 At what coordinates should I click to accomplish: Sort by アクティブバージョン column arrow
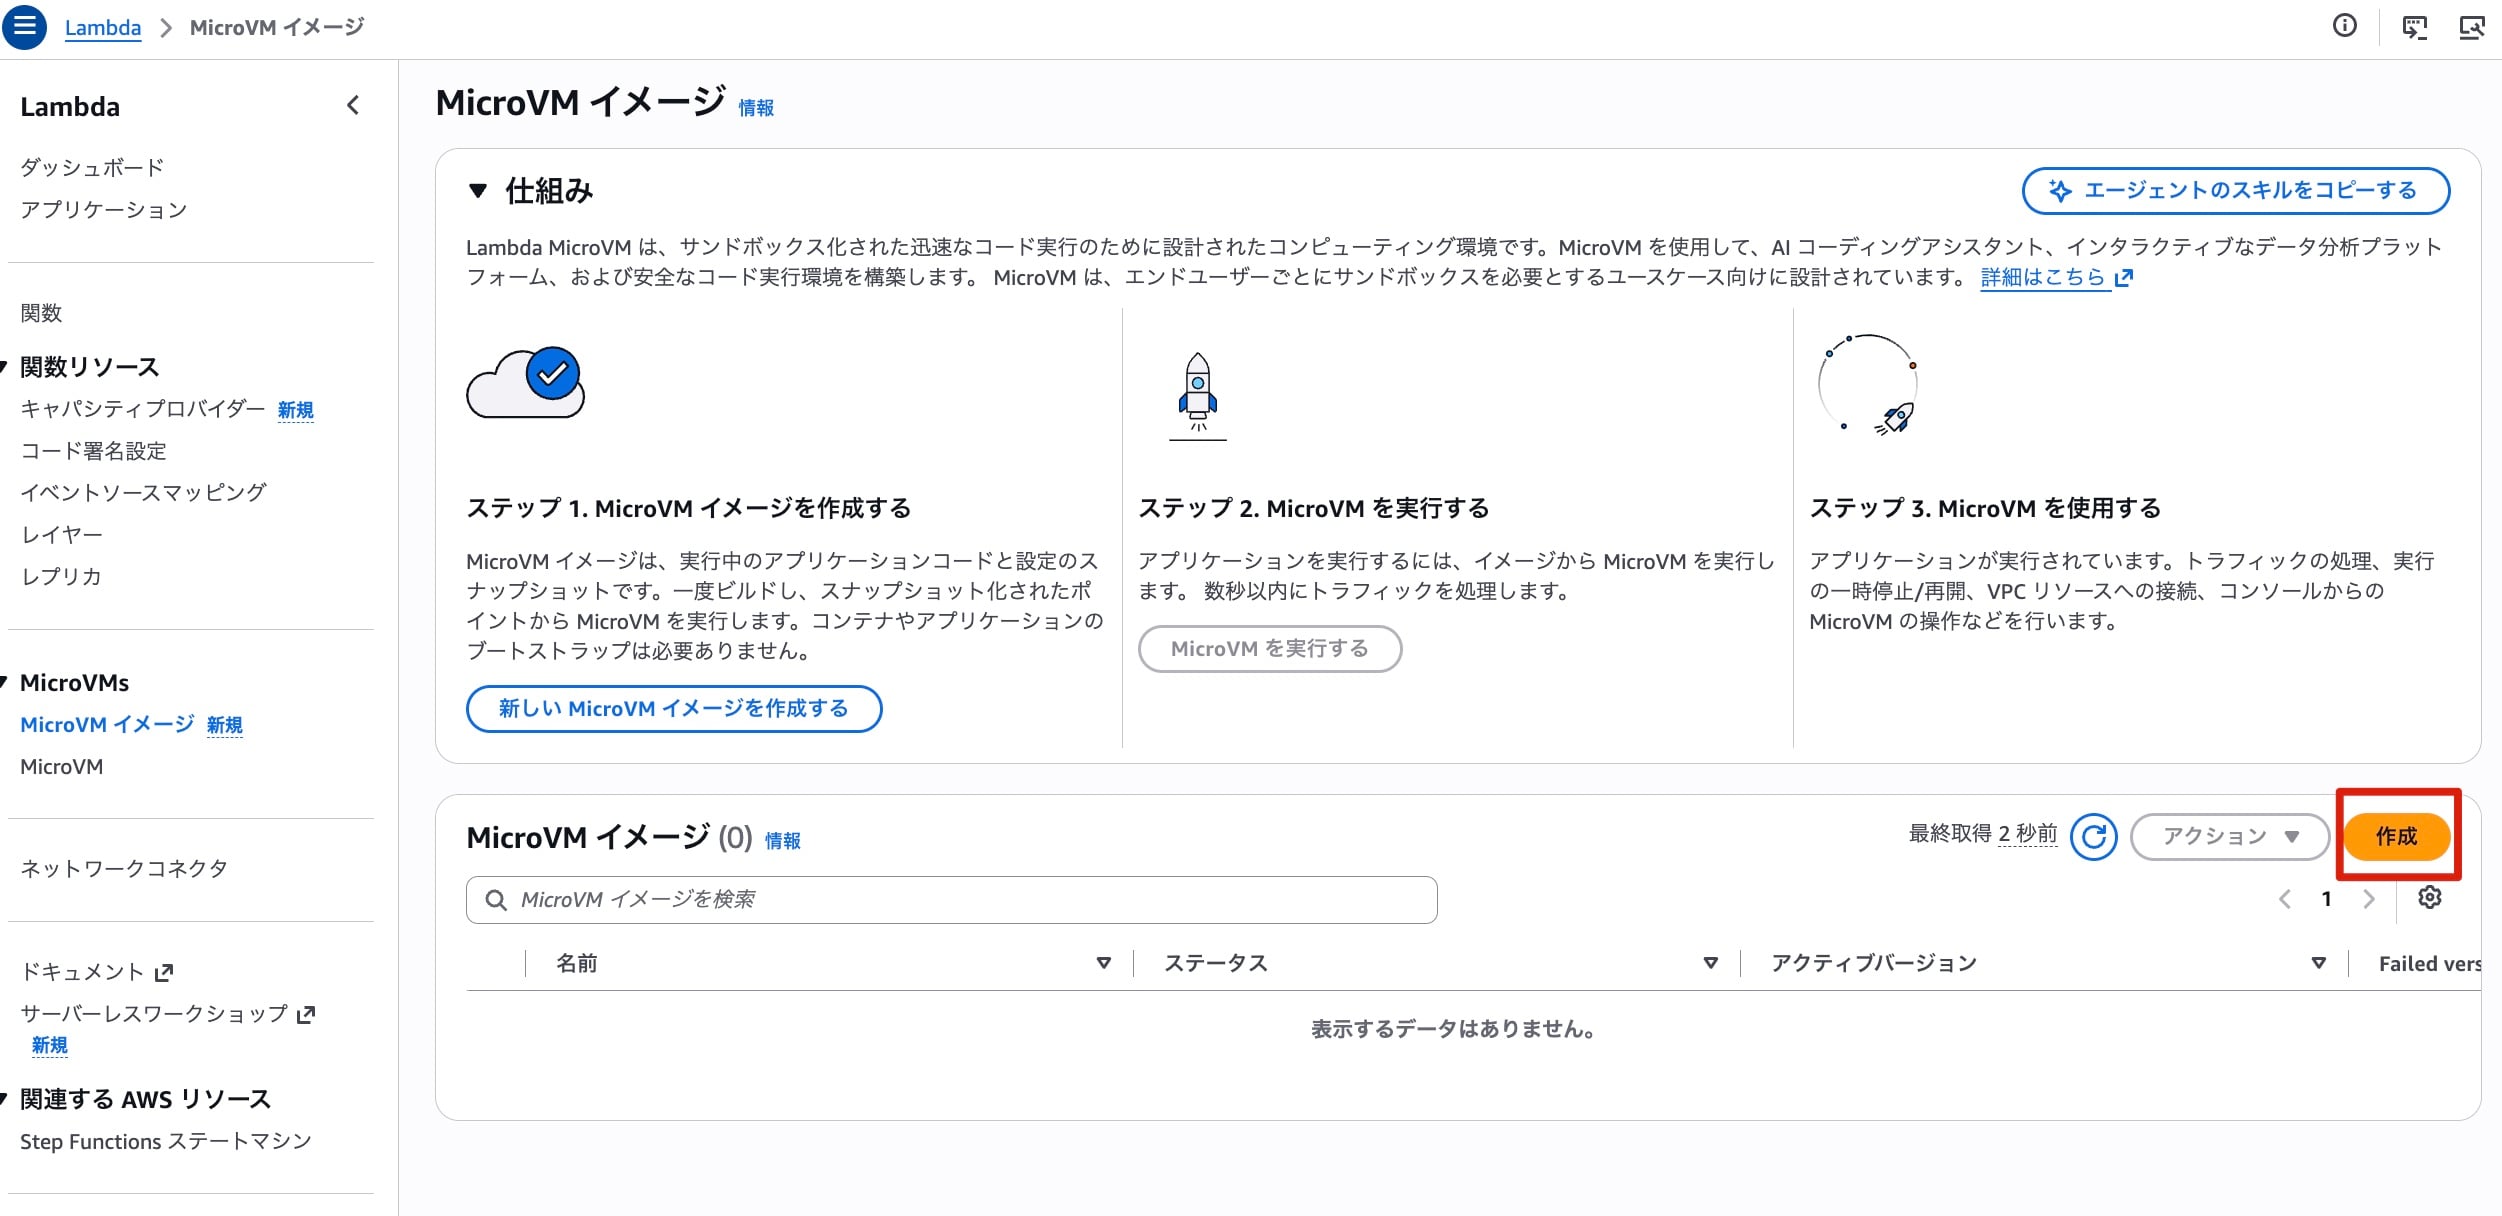[x=2318, y=963]
